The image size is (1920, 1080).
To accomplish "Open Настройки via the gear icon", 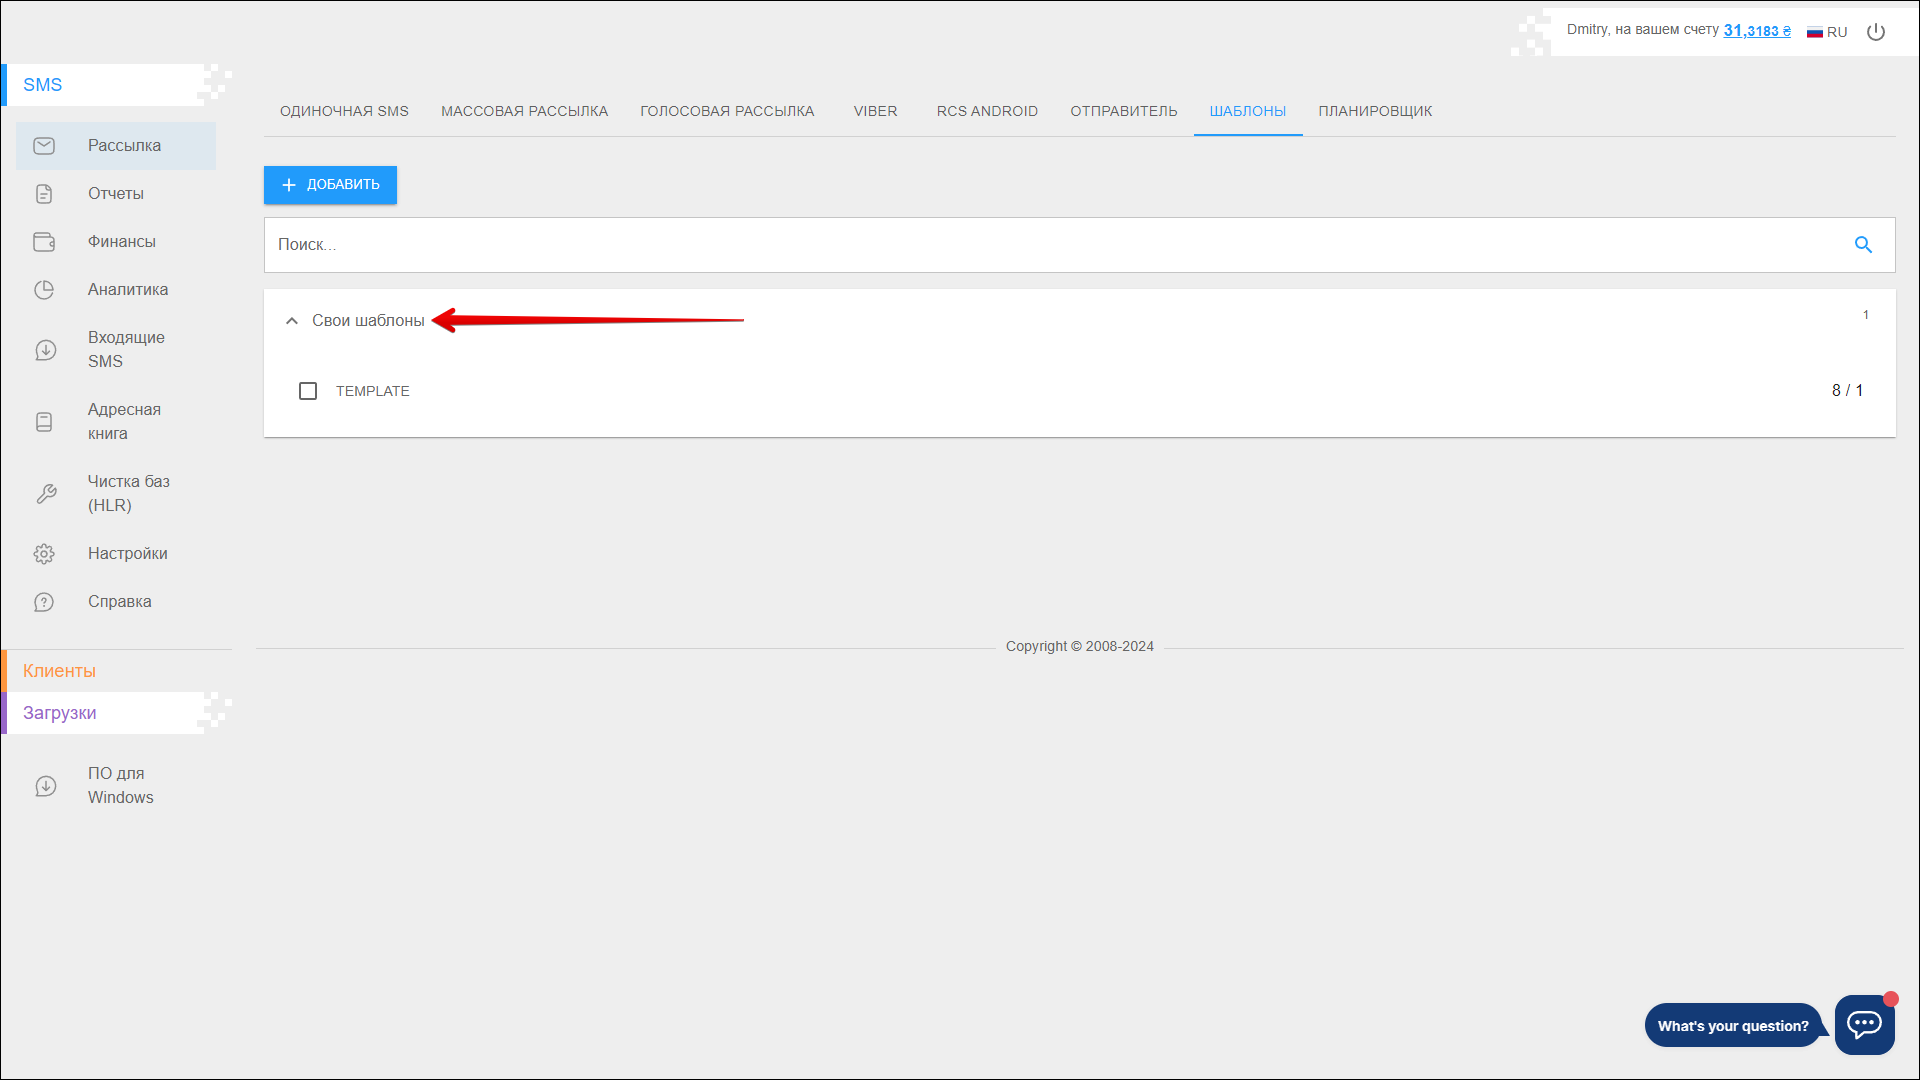I will click(44, 554).
